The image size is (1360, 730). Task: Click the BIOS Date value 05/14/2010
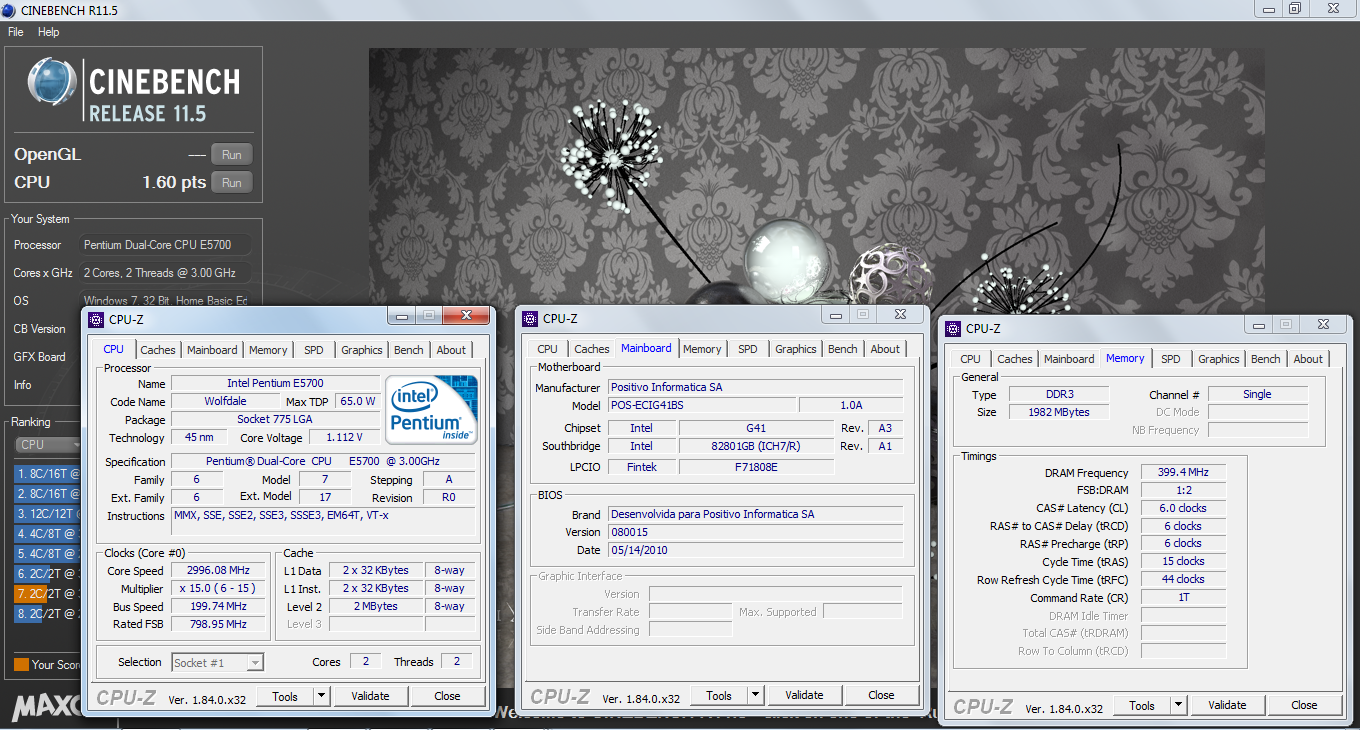click(755, 550)
